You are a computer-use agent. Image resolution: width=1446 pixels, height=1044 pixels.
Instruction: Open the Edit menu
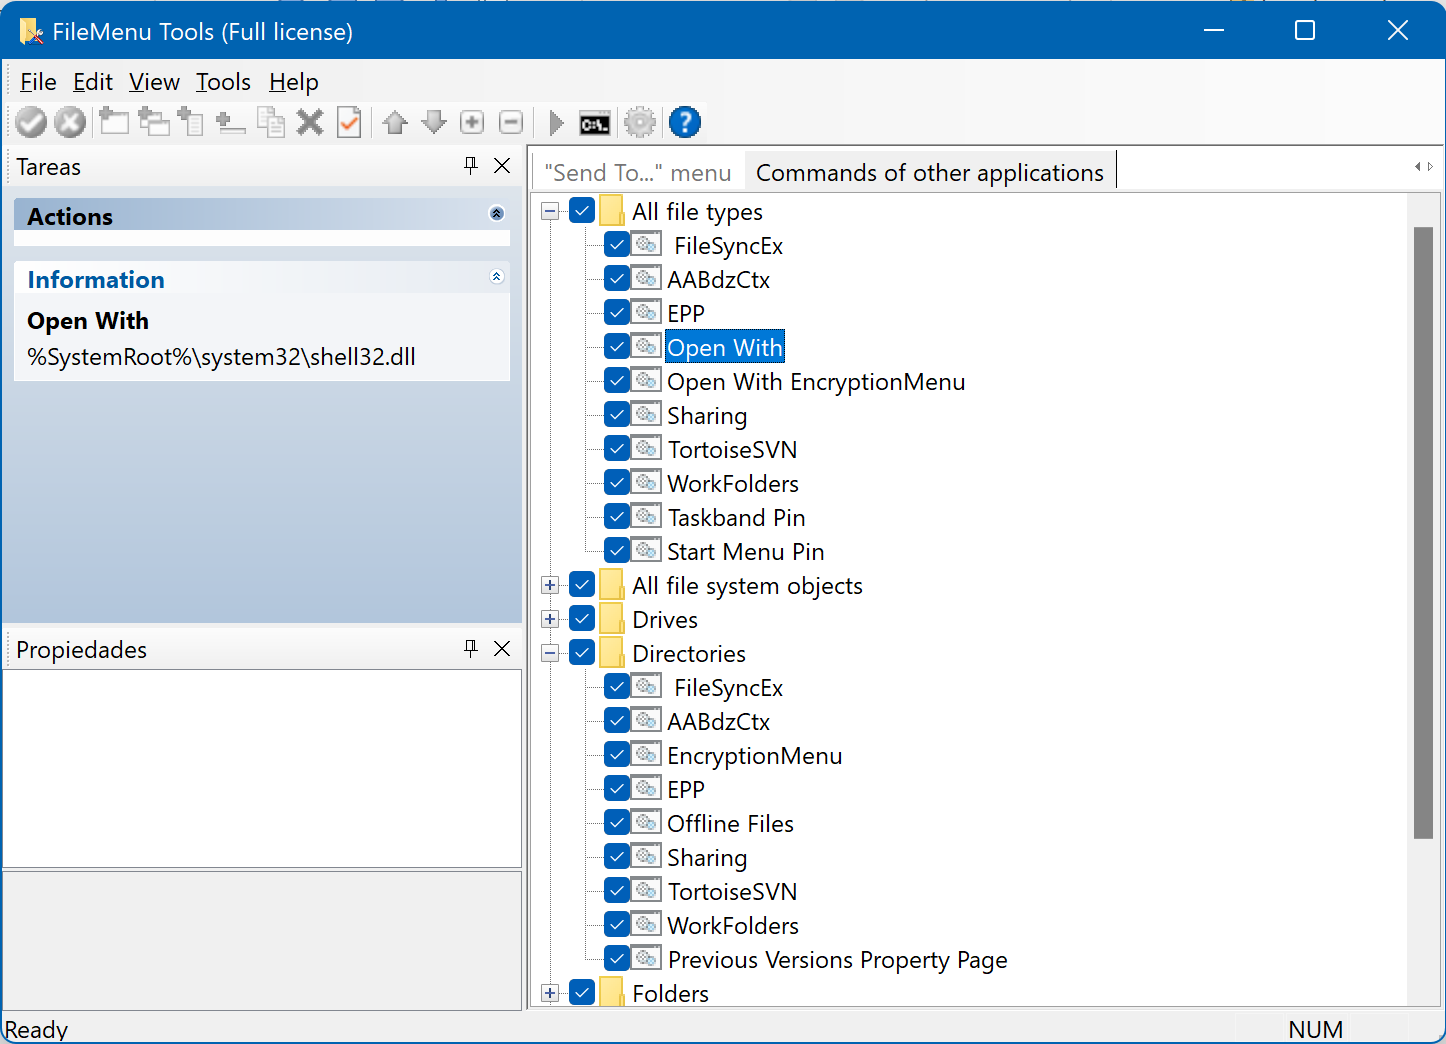93,82
